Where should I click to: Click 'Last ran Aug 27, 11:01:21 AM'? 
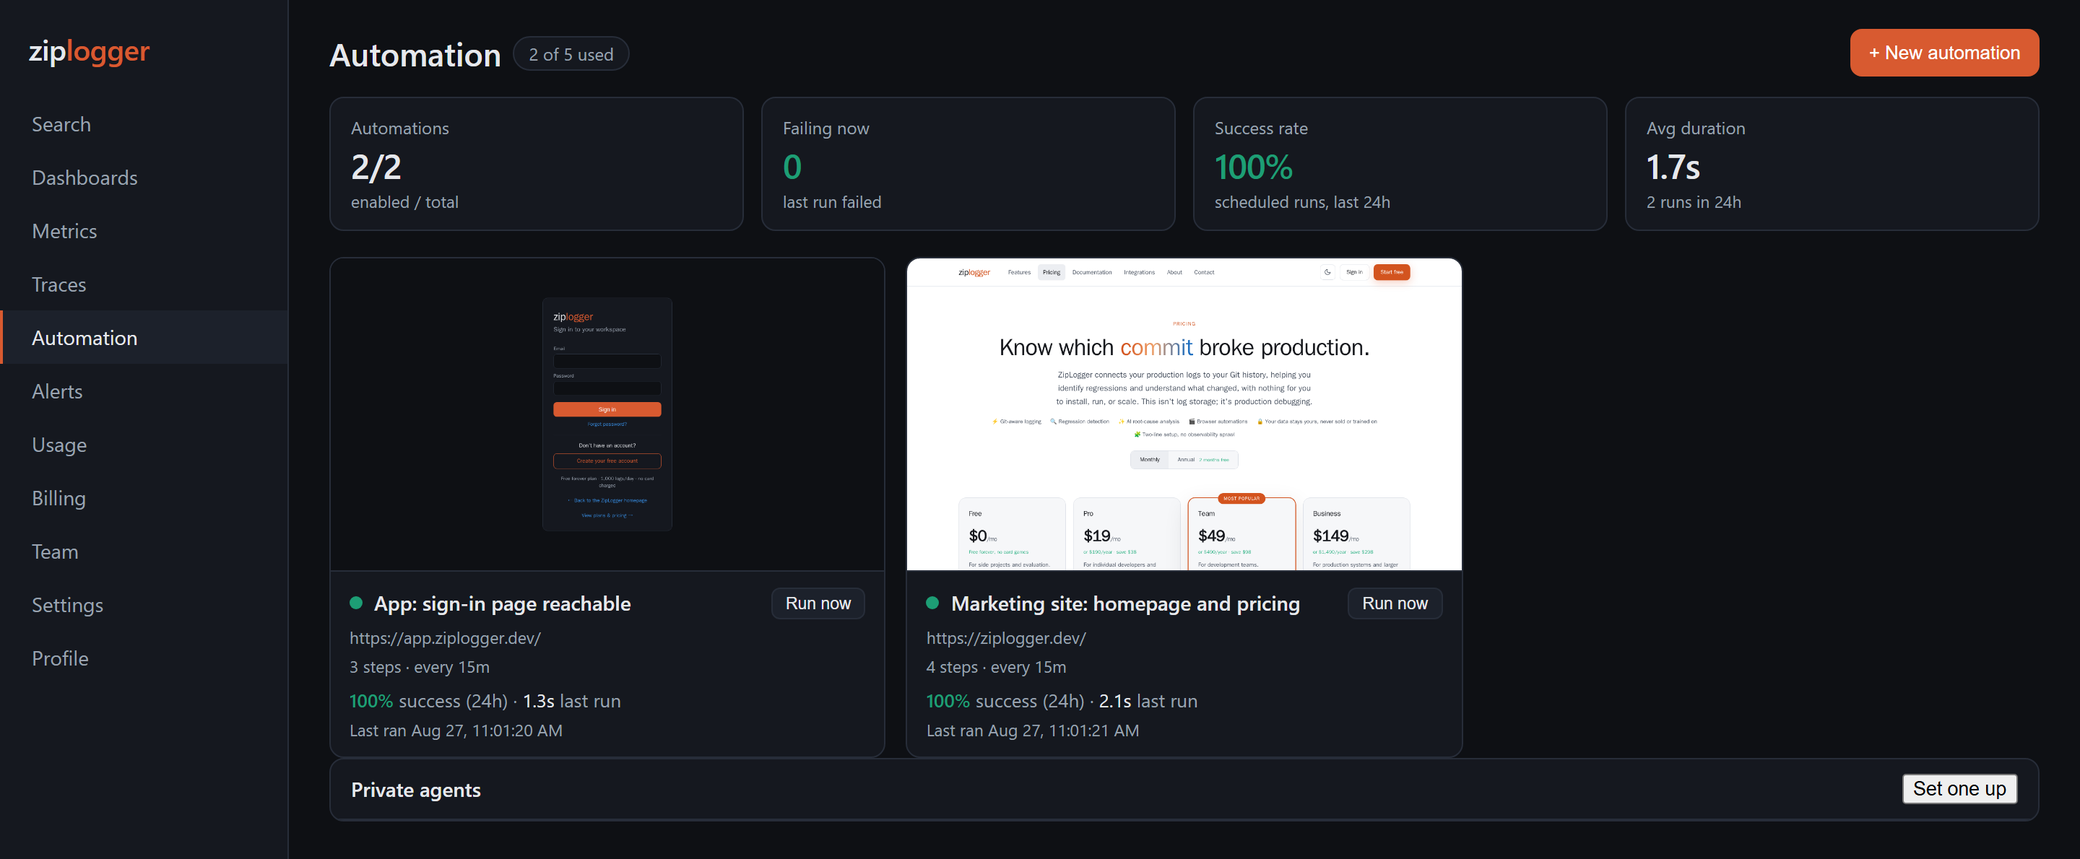tap(1033, 731)
